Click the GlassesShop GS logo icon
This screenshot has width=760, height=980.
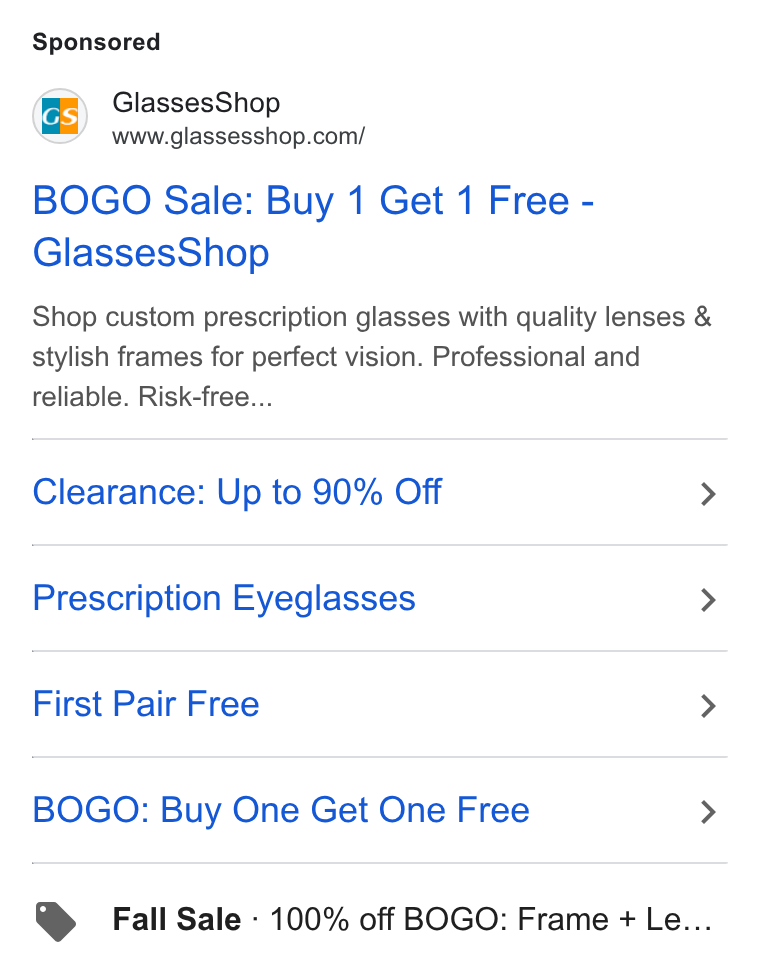click(x=60, y=116)
